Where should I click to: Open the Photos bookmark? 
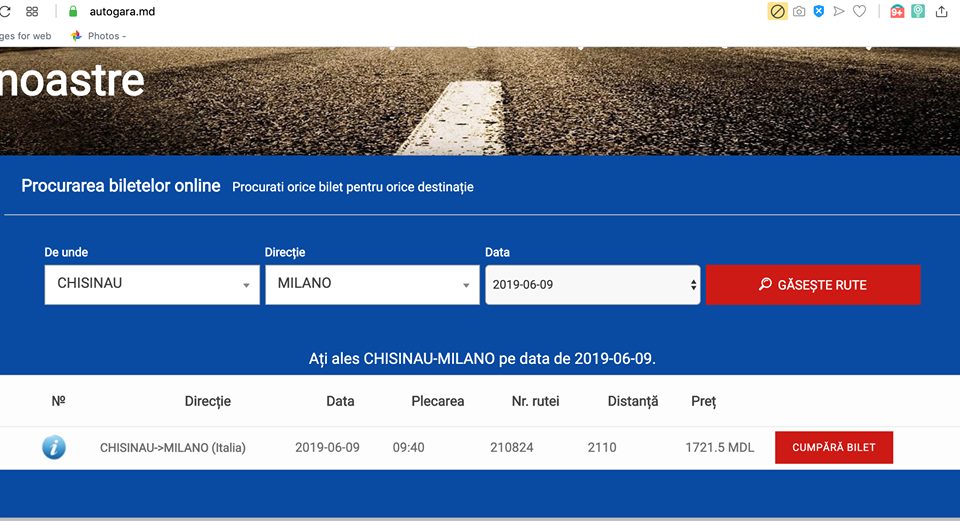click(98, 36)
